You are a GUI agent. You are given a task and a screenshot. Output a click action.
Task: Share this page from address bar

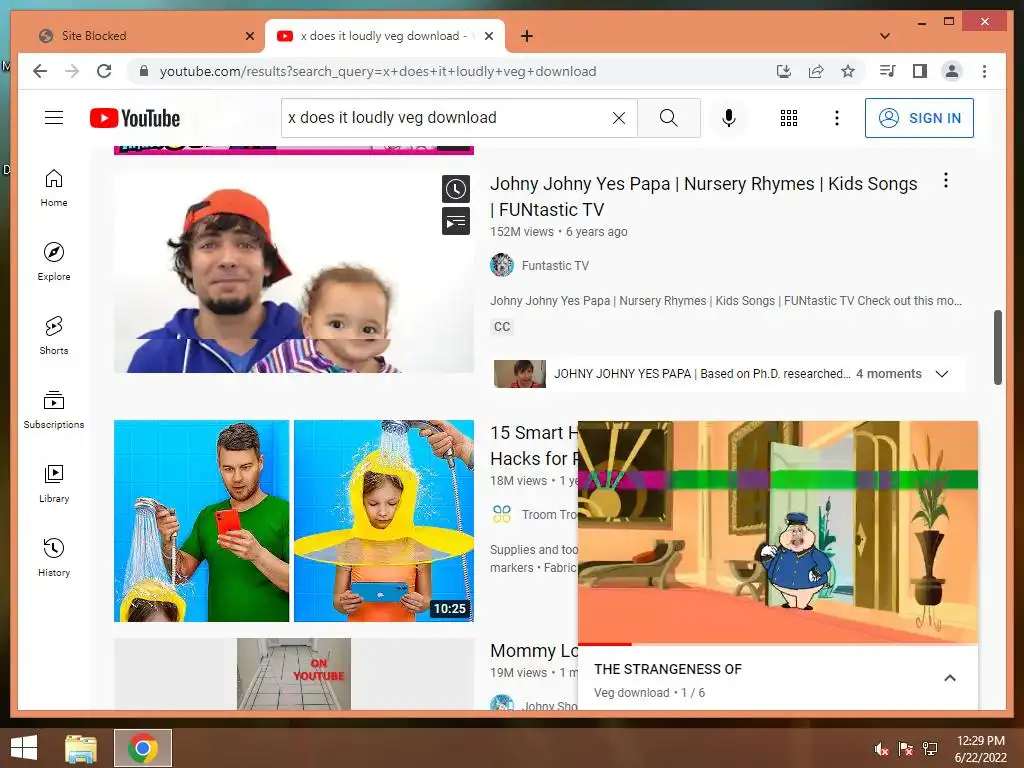pyautogui.click(x=816, y=71)
